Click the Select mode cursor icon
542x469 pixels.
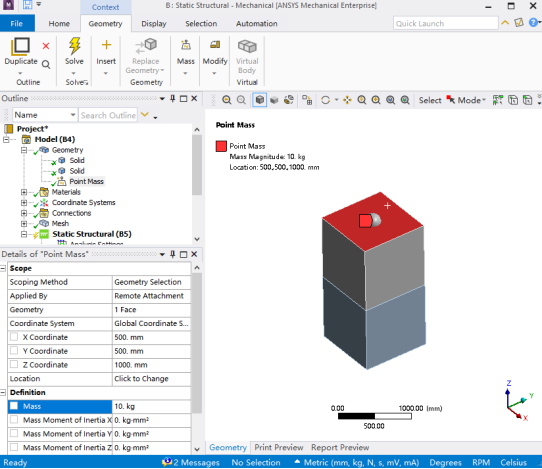click(450, 100)
